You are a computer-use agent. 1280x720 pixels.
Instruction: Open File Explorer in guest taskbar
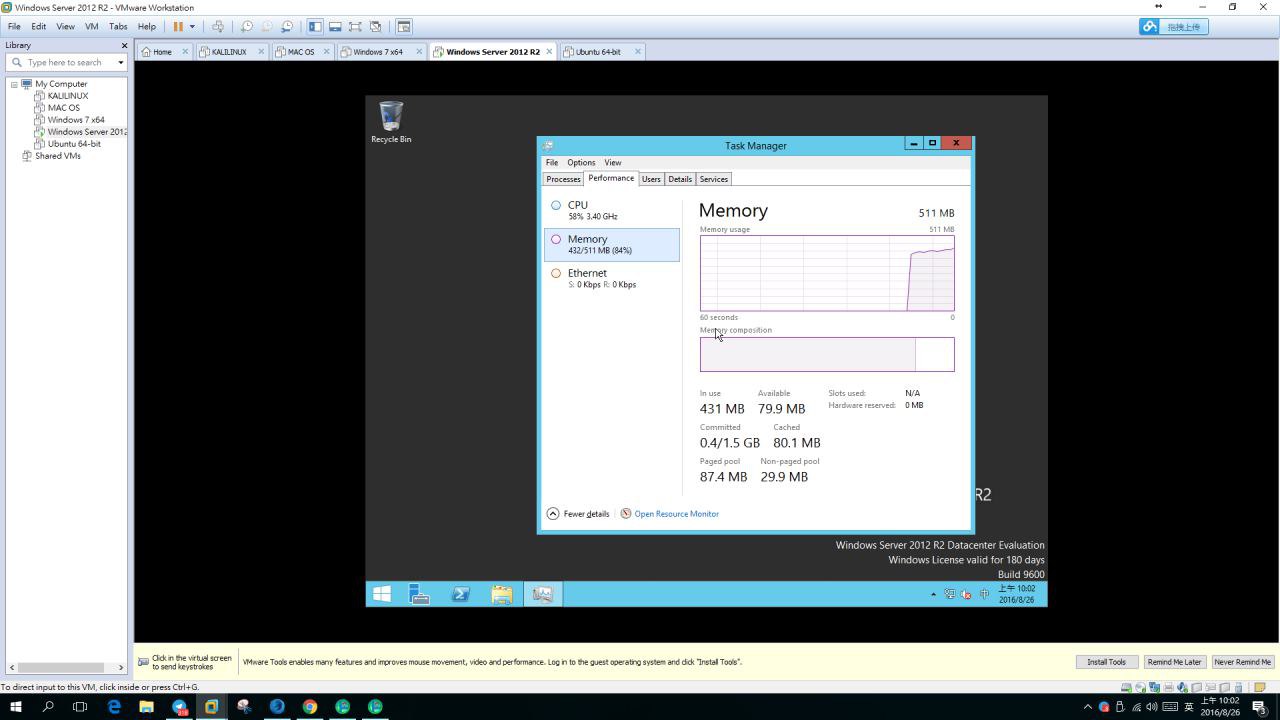click(x=502, y=594)
